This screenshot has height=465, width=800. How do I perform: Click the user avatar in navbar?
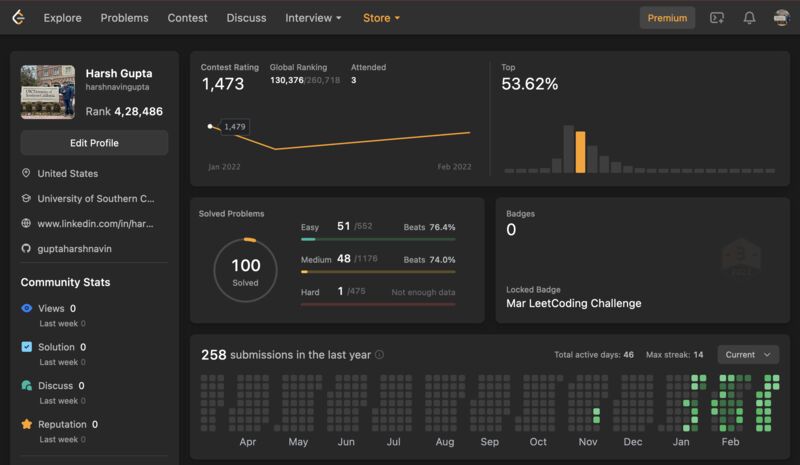[x=782, y=18]
